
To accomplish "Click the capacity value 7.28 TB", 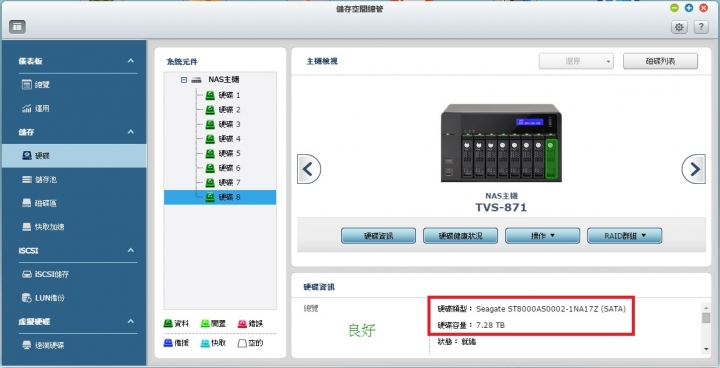I will click(490, 325).
